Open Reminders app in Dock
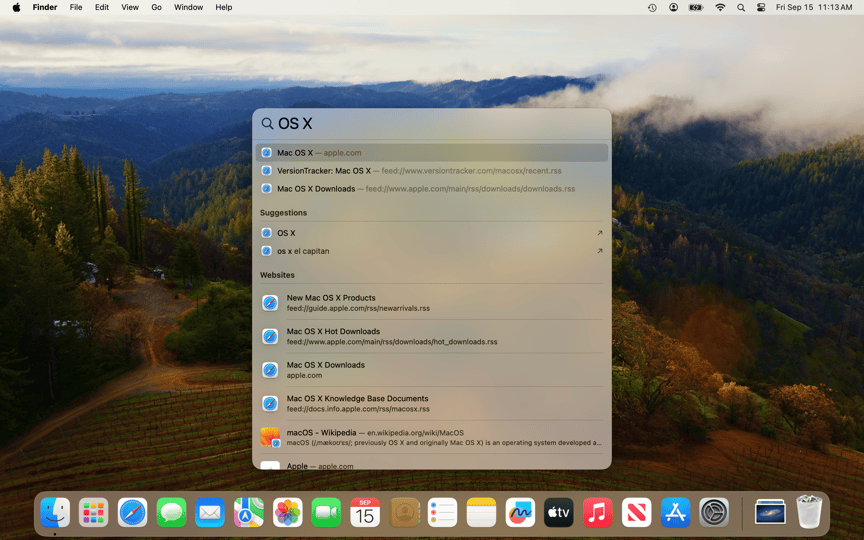864x540 pixels. point(442,512)
